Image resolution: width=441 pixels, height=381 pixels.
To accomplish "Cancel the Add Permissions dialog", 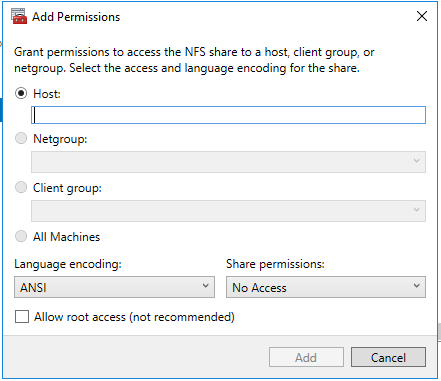I will [x=388, y=357].
